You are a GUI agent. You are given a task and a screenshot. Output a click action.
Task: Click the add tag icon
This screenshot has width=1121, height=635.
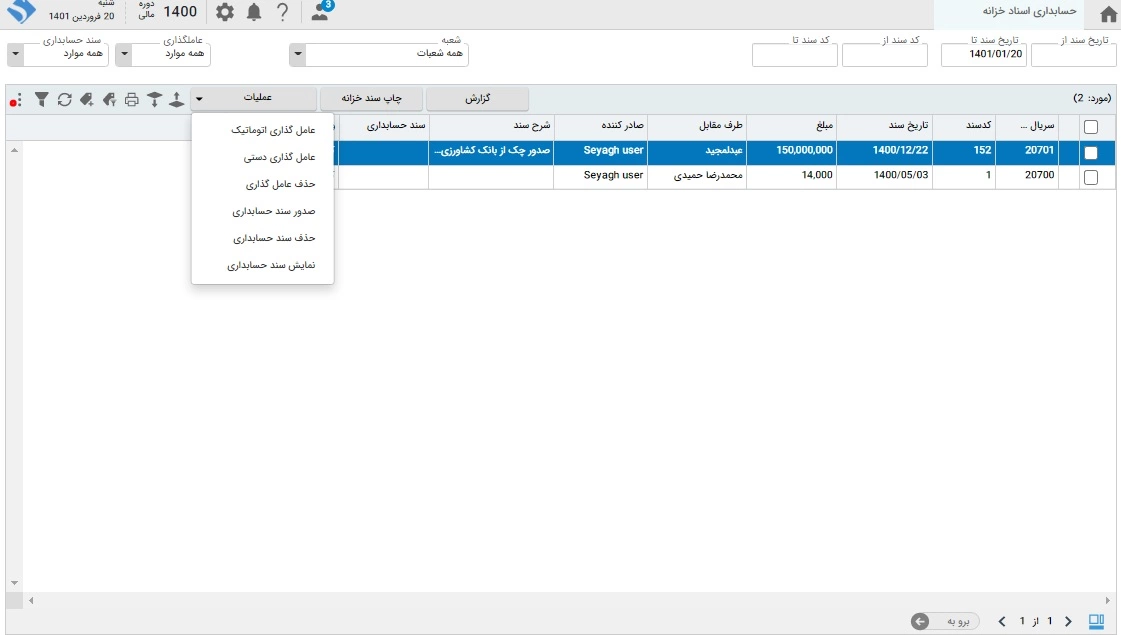[x=87, y=99]
